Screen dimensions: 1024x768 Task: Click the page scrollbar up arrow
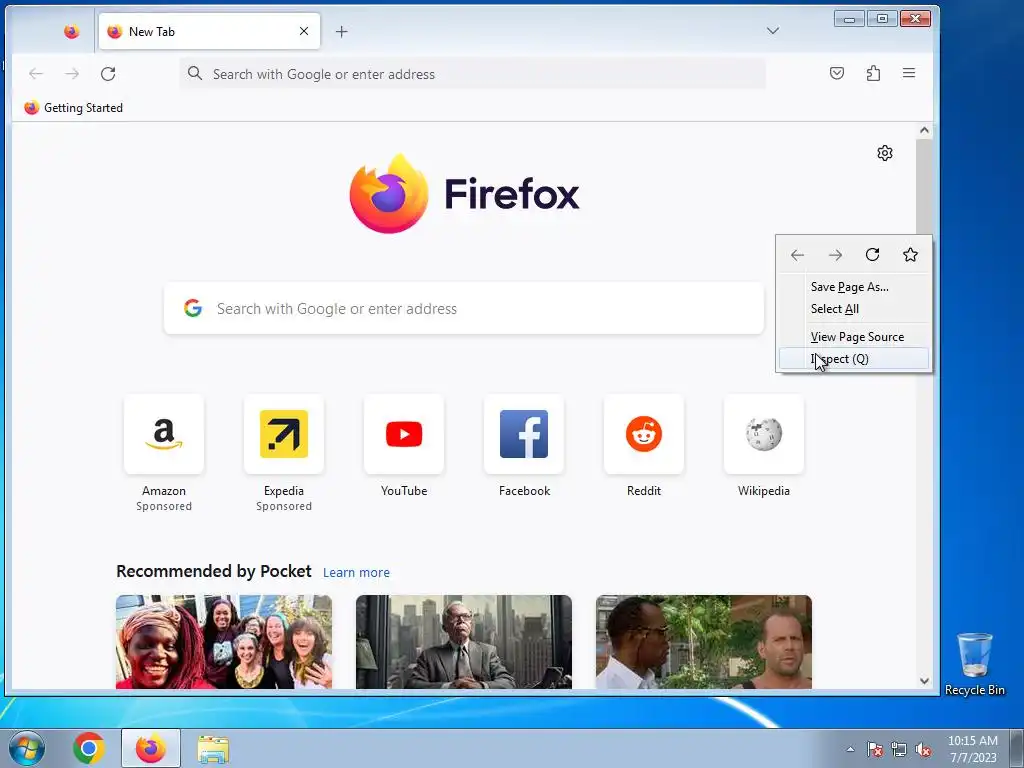pyautogui.click(x=924, y=131)
